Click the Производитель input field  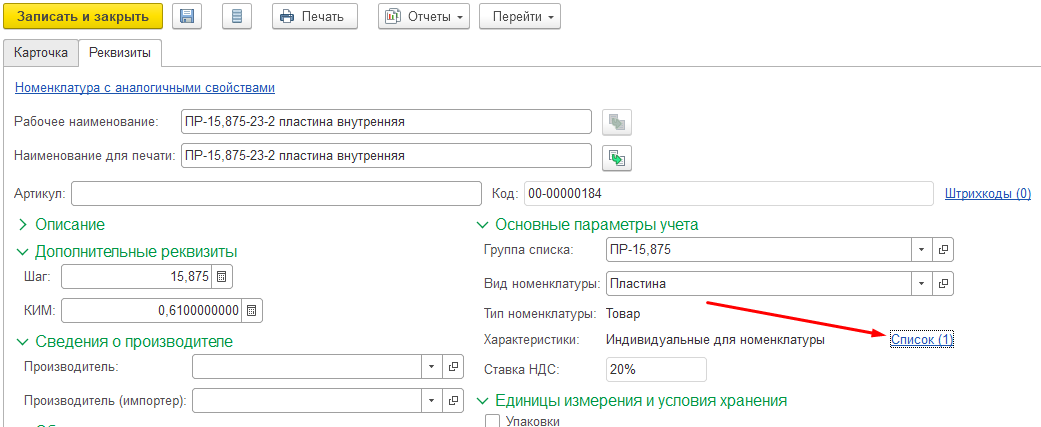tap(307, 367)
